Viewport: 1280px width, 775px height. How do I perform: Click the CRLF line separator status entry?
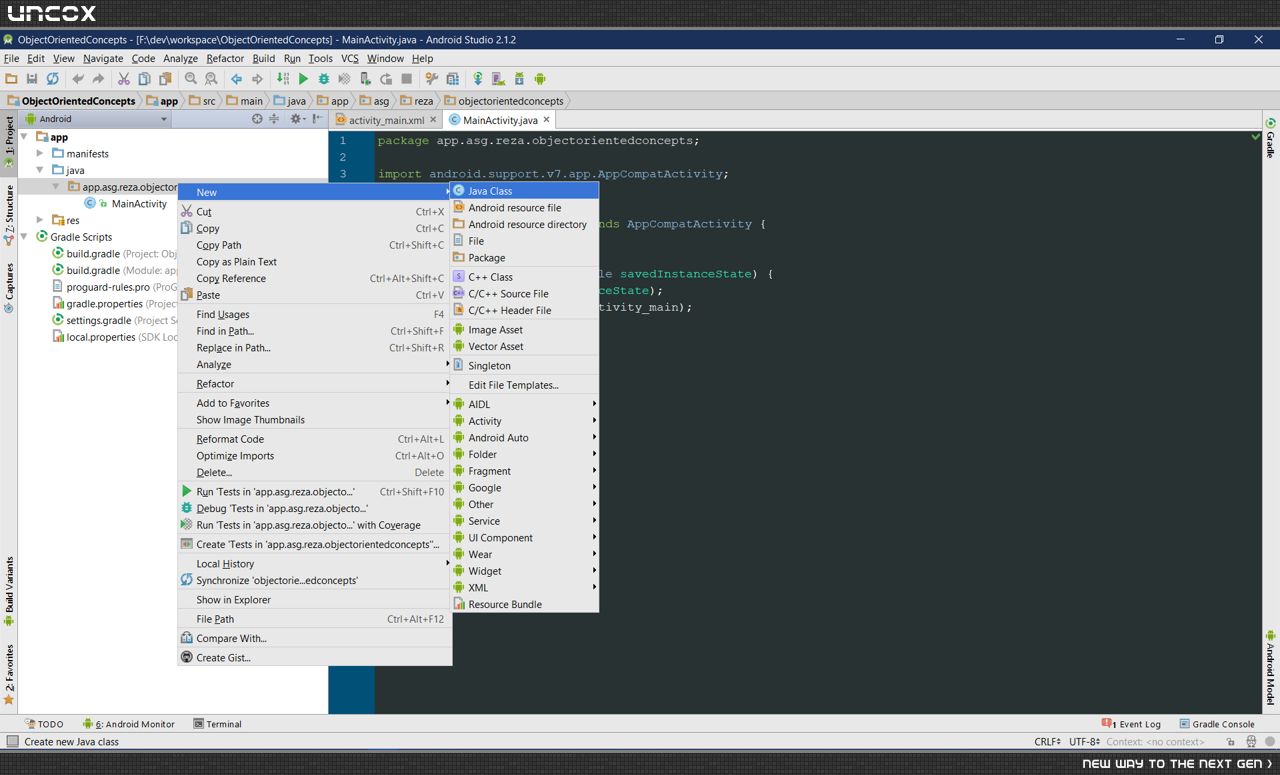[1047, 742]
